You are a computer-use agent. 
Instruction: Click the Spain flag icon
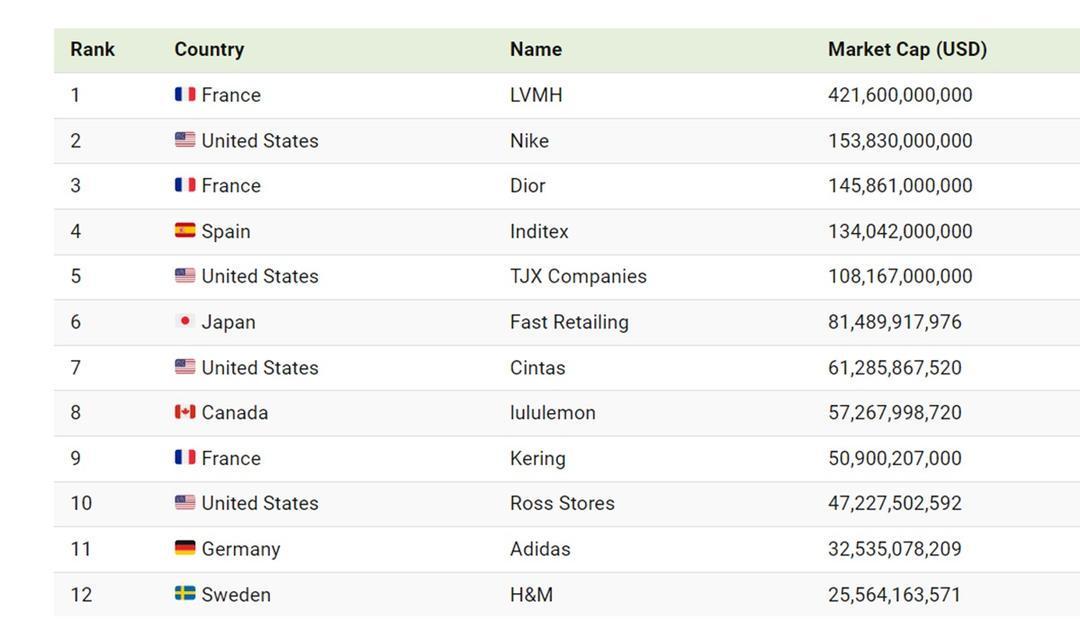point(185,230)
